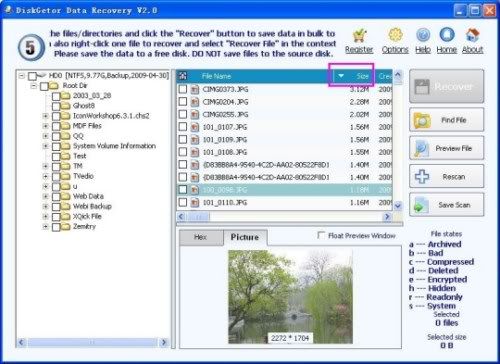The width and height of the screenshot is (500, 364).
Task: Click the folder icon of Zemitry
Action: point(66,227)
